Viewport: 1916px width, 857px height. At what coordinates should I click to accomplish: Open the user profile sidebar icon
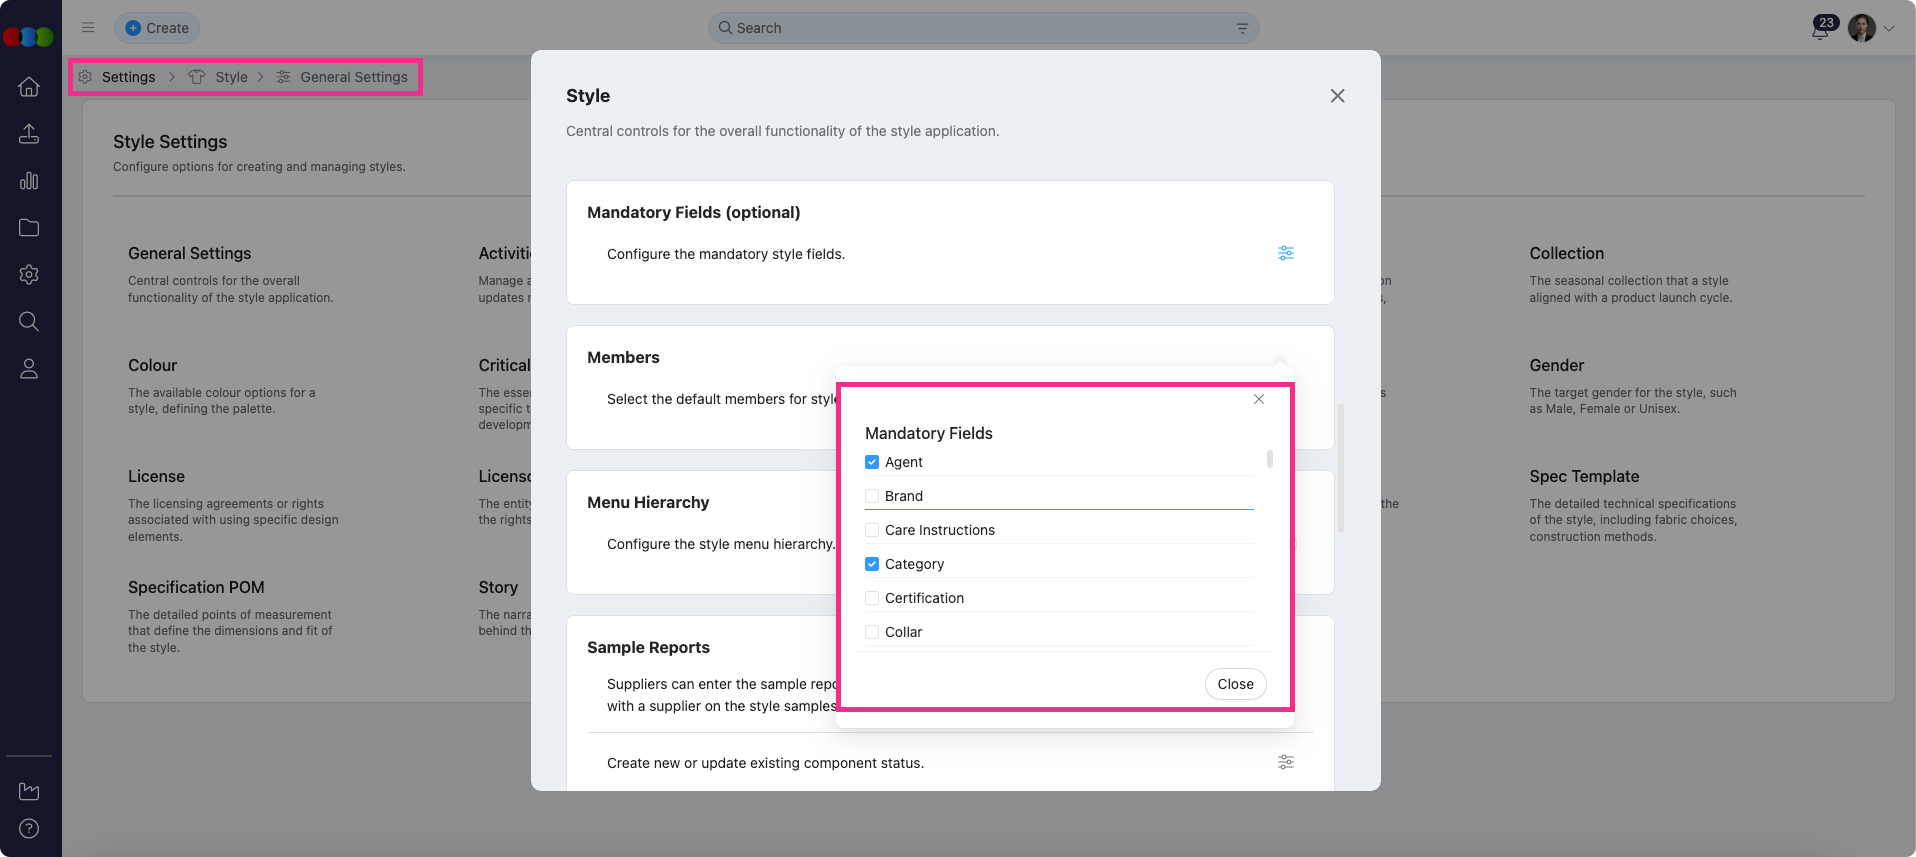pyautogui.click(x=29, y=369)
